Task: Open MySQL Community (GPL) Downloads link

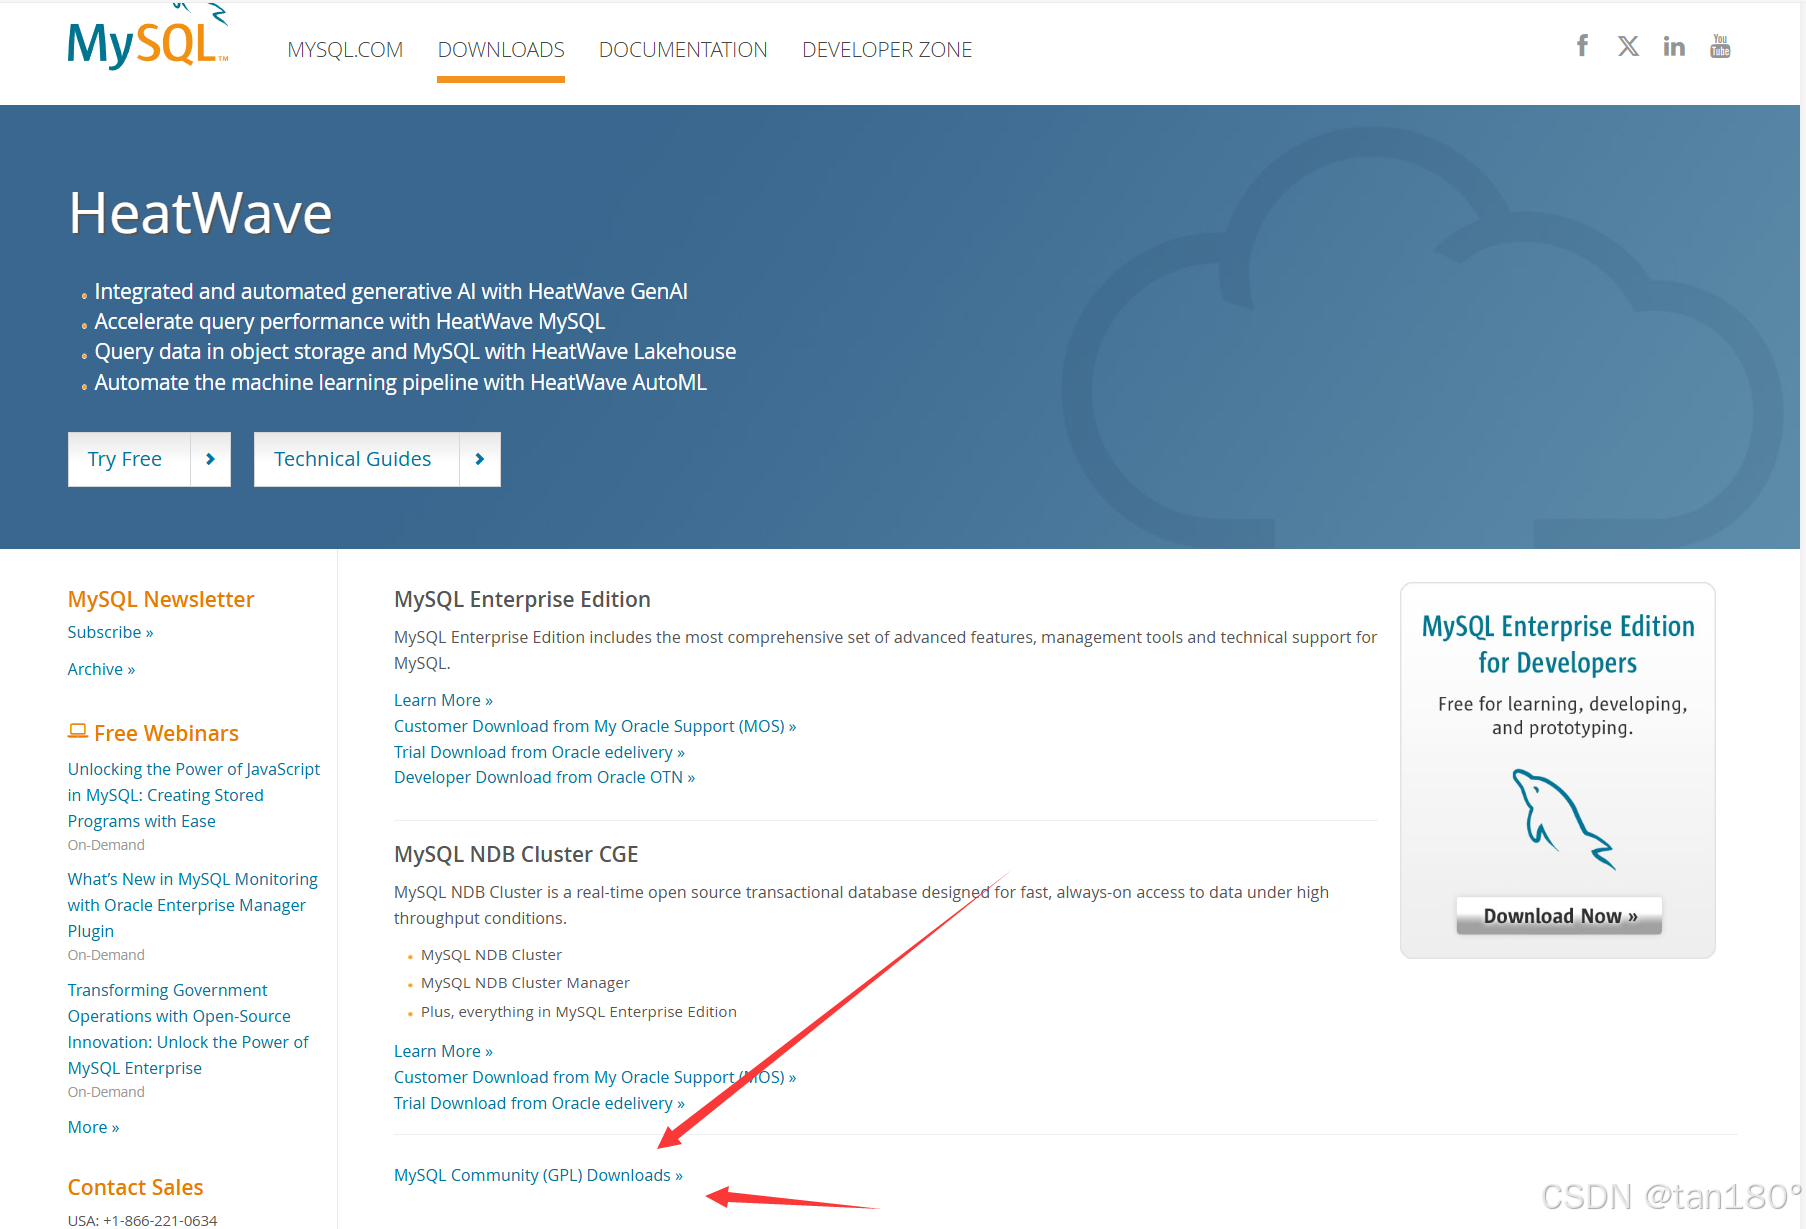Action: (538, 1175)
